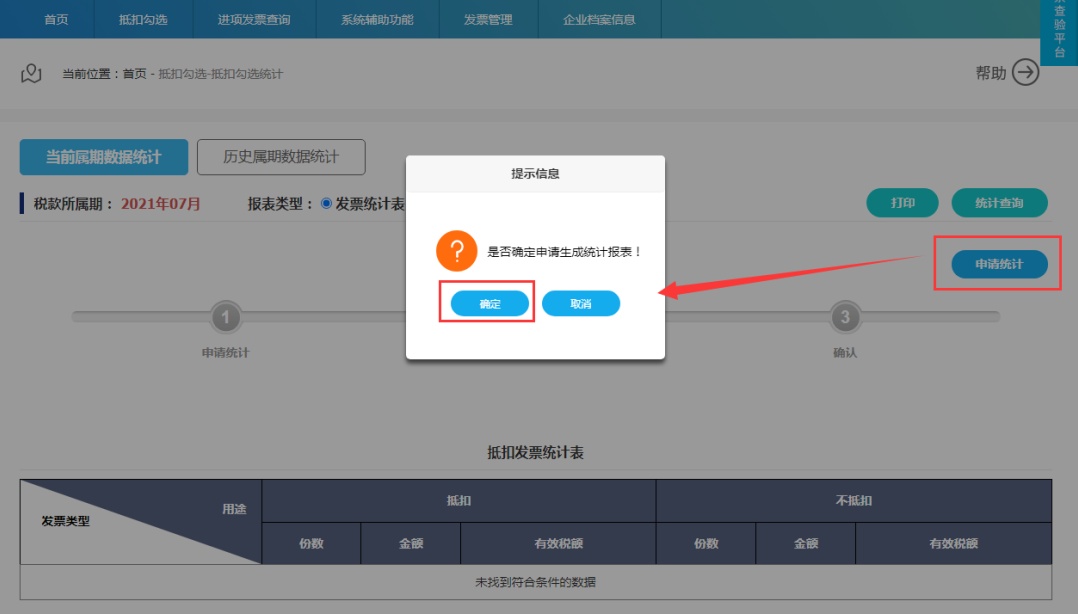Open the 查验平台 side tab
This screenshot has height=614, width=1078.
click(x=1059, y=32)
